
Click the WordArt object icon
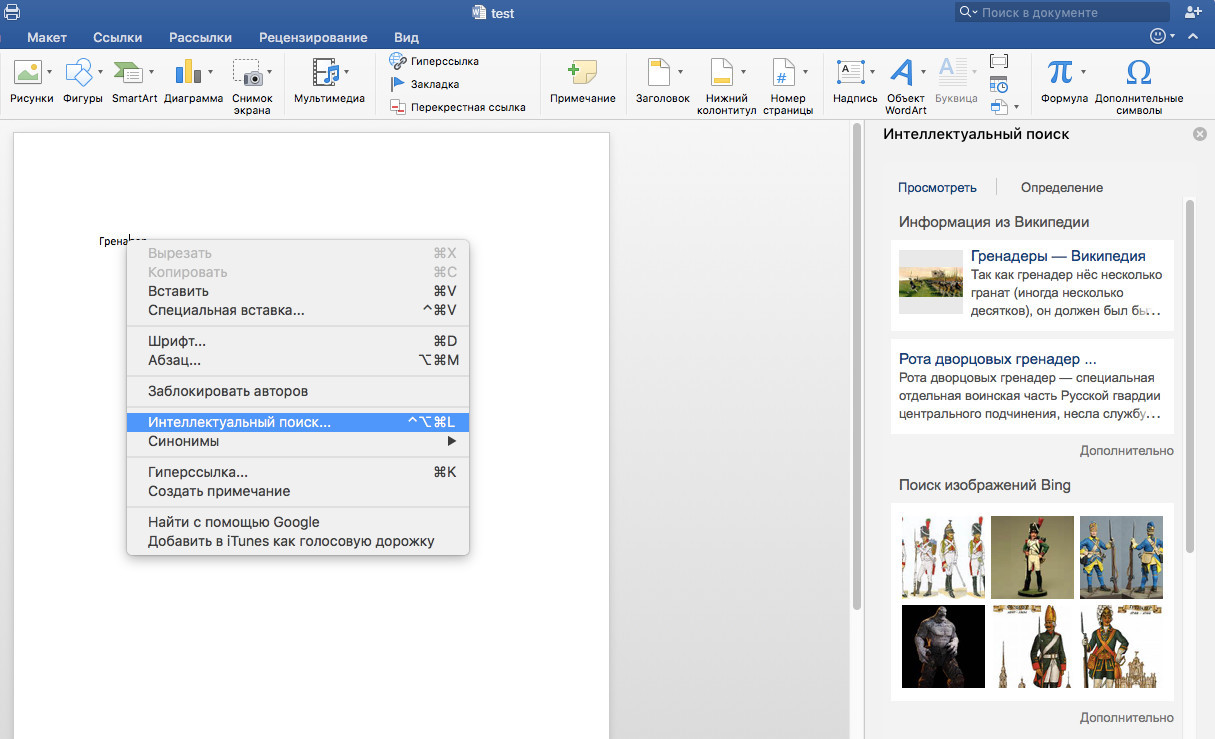(901, 72)
